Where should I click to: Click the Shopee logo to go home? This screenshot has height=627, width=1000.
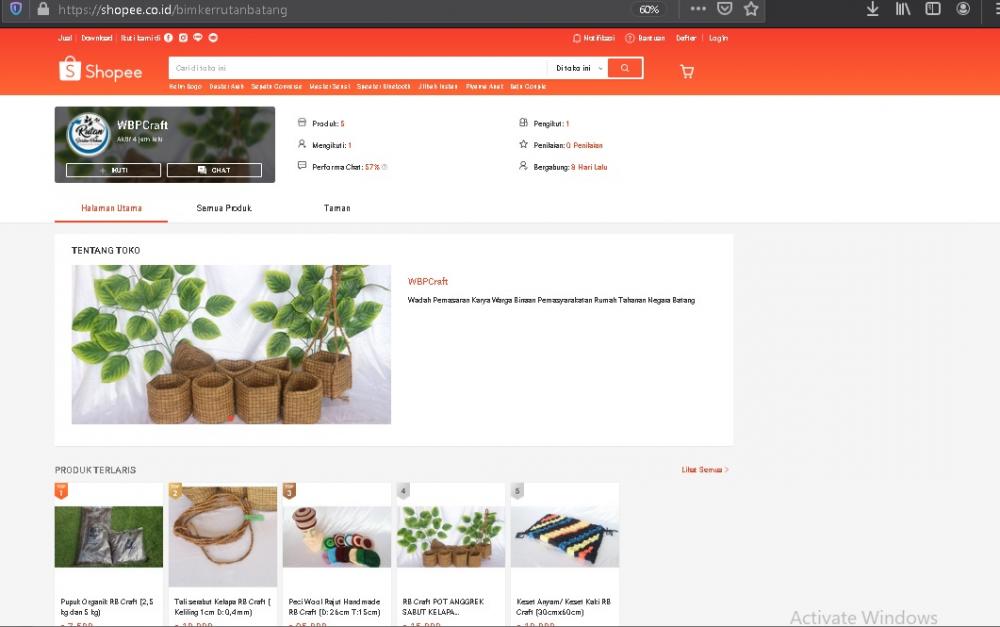click(100, 69)
